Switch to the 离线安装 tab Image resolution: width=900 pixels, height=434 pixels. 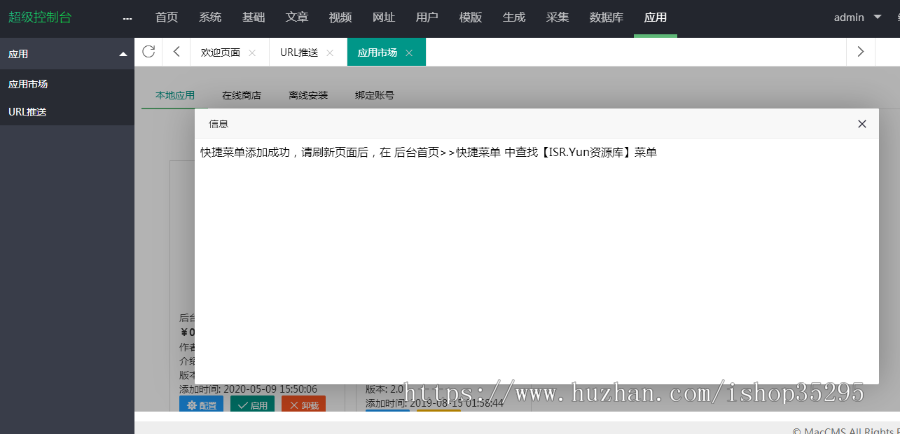click(308, 96)
